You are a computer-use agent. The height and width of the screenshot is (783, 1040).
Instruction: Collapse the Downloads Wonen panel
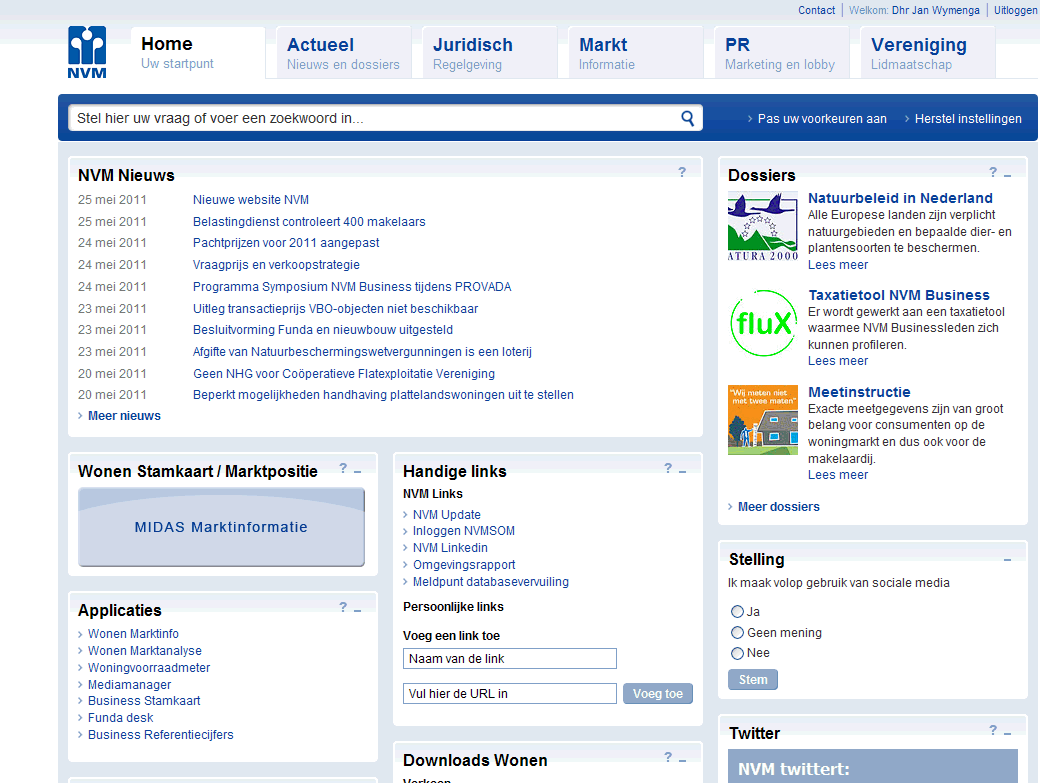click(682, 760)
